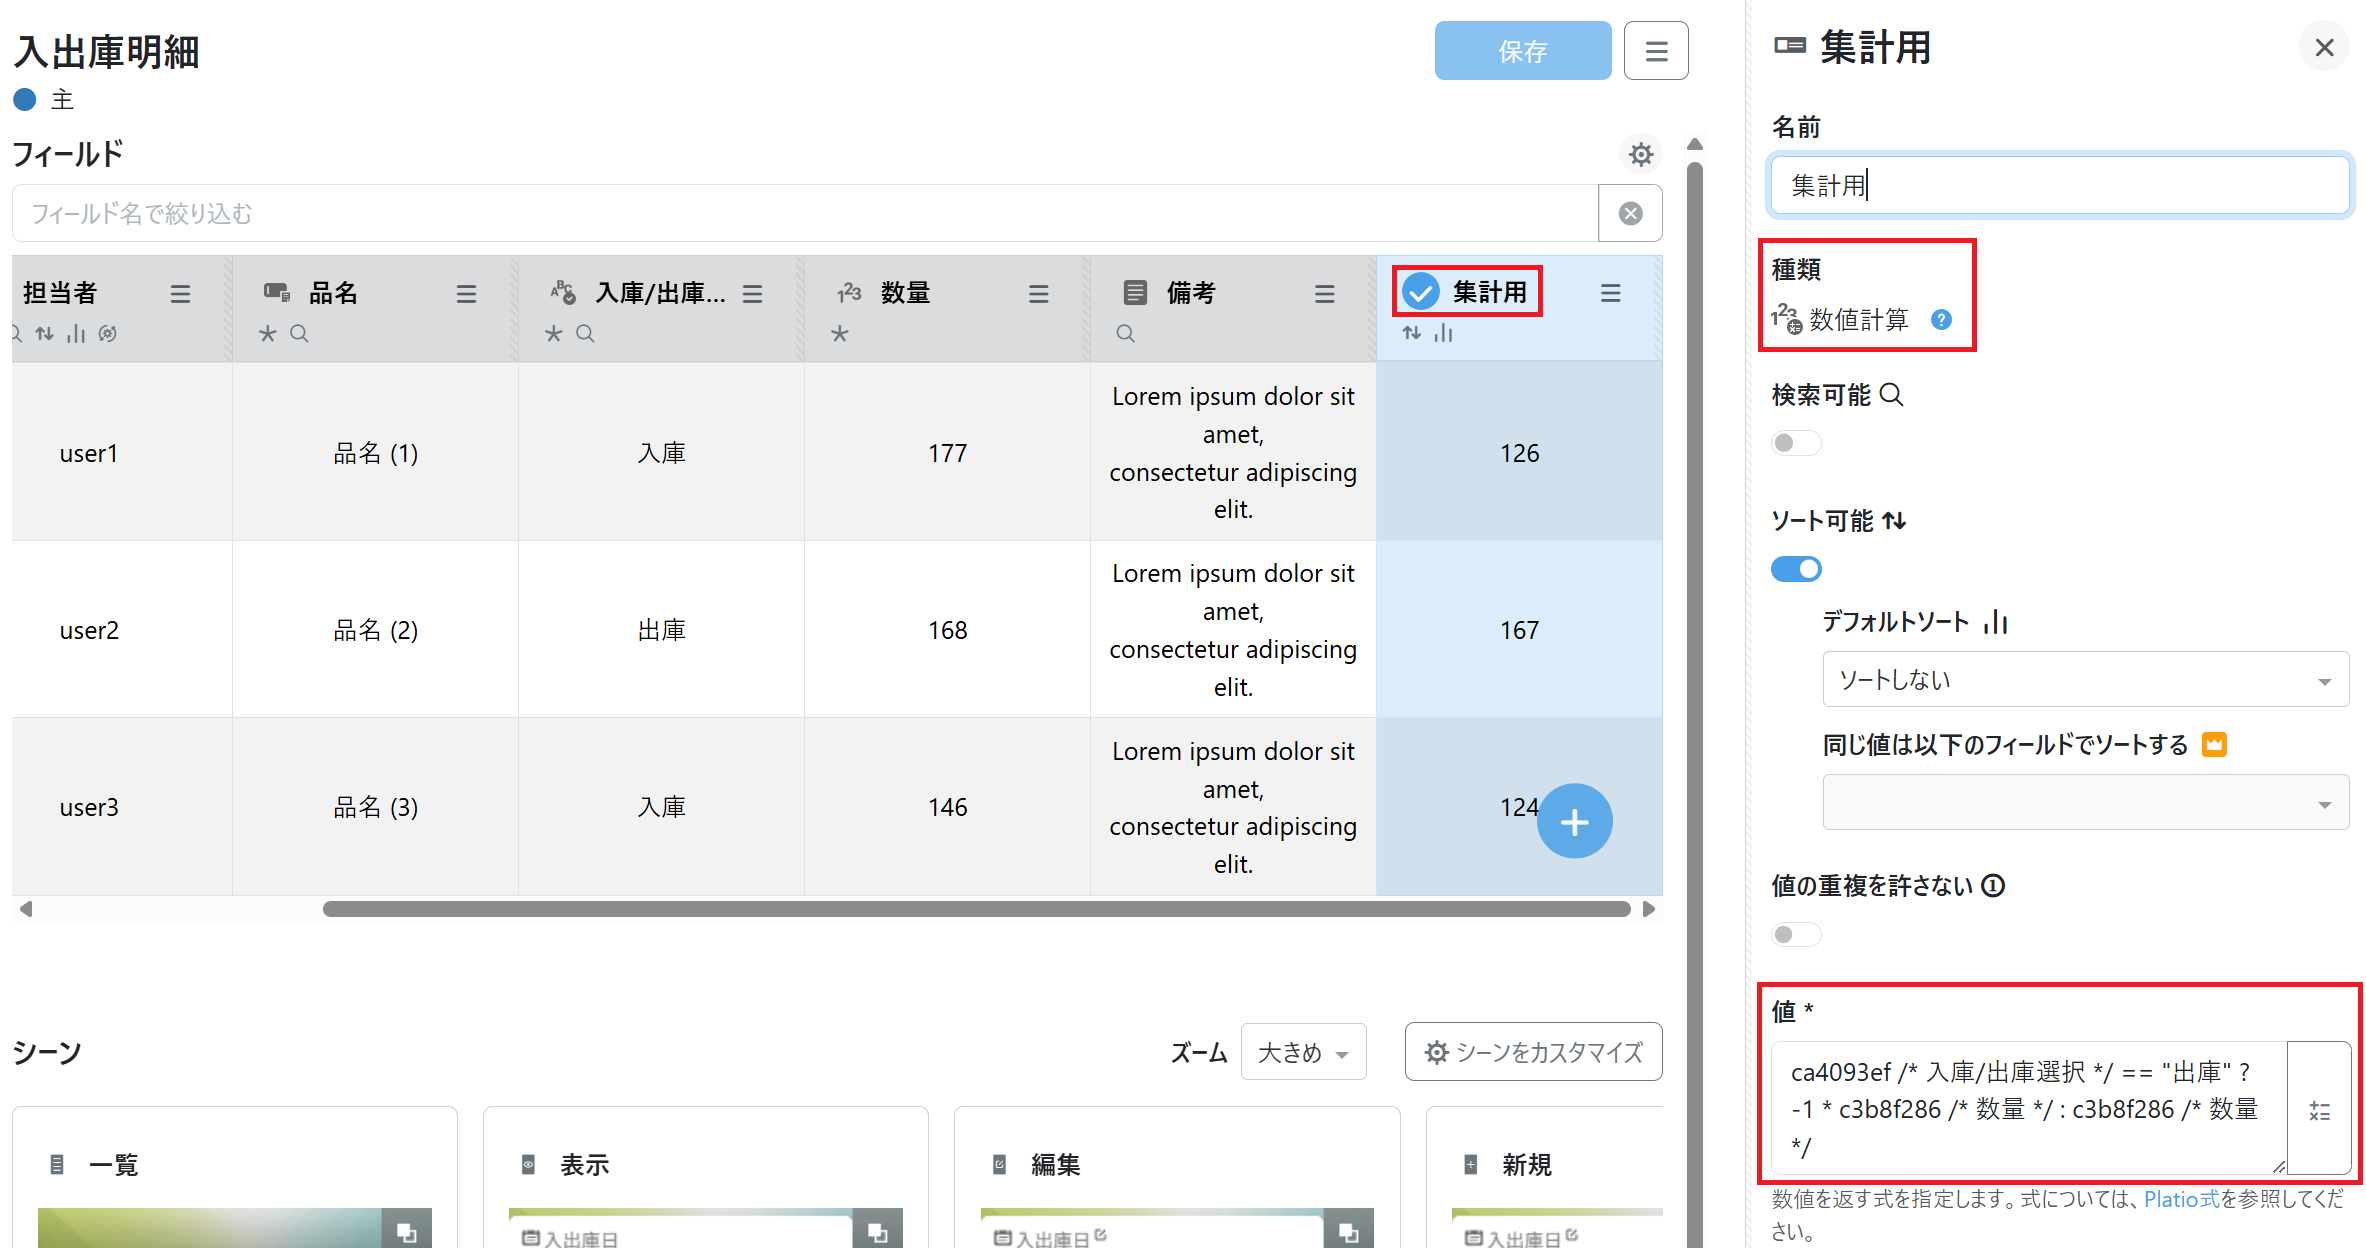Click the blue plus add-field button
2366x1248 pixels.
coord(1574,821)
